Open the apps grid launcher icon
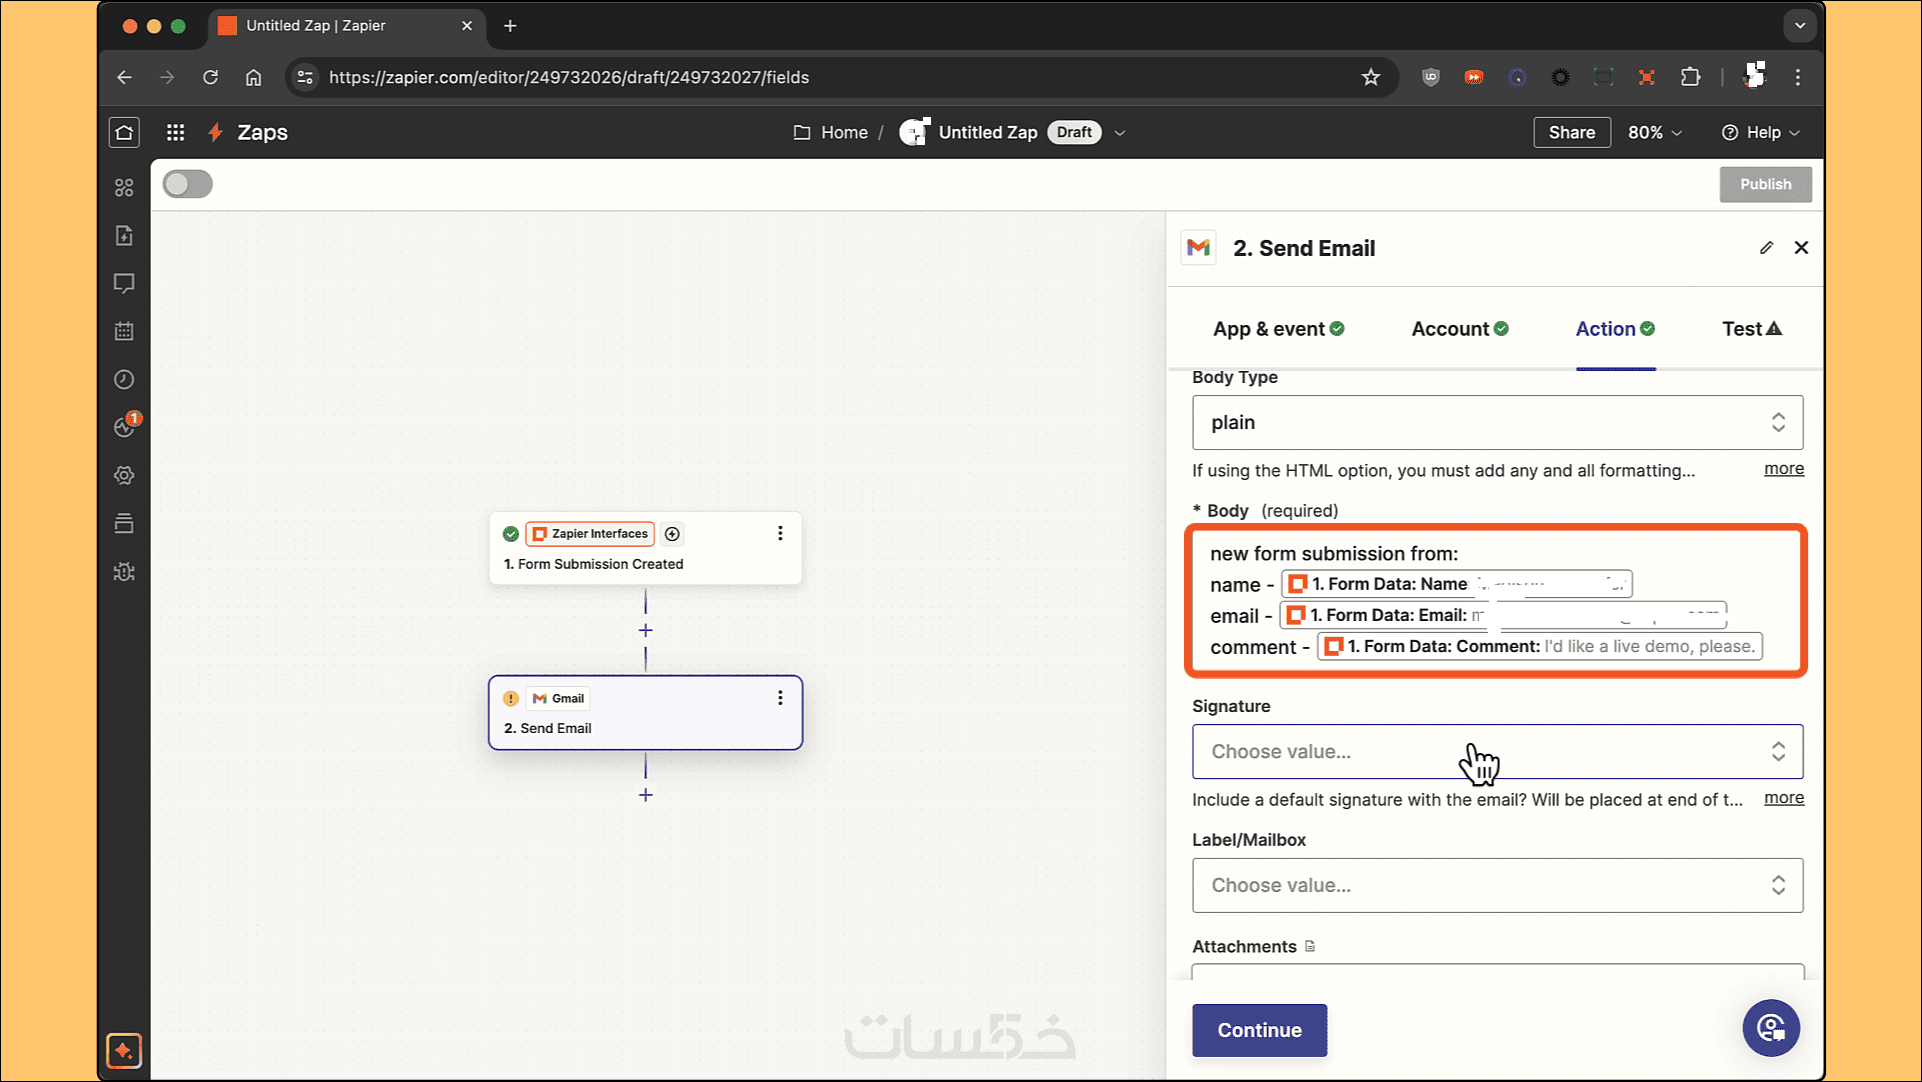This screenshot has height=1082, width=1922. click(175, 132)
